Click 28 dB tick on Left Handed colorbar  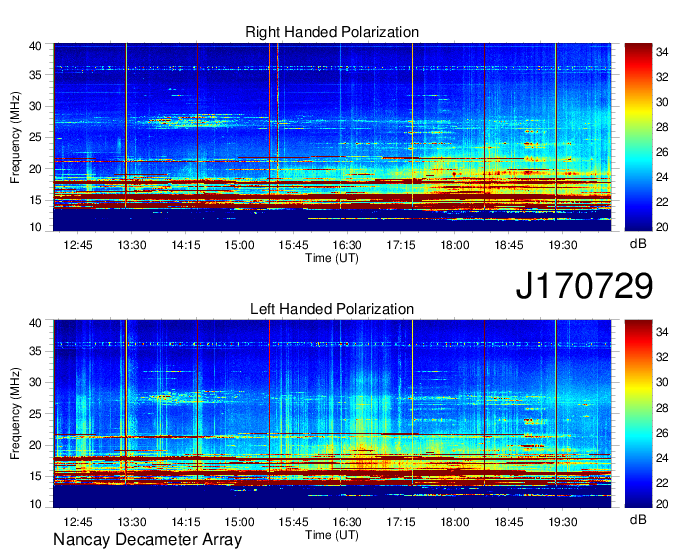(662, 407)
